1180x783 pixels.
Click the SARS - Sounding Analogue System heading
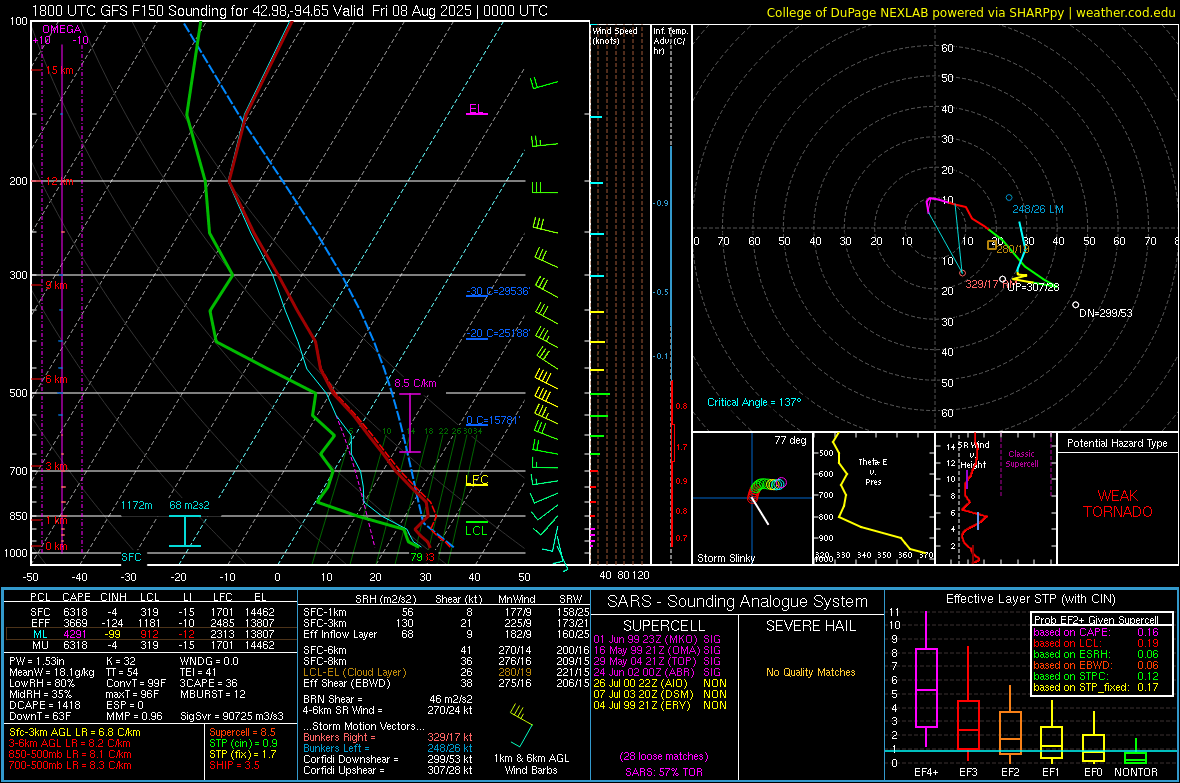point(738,602)
